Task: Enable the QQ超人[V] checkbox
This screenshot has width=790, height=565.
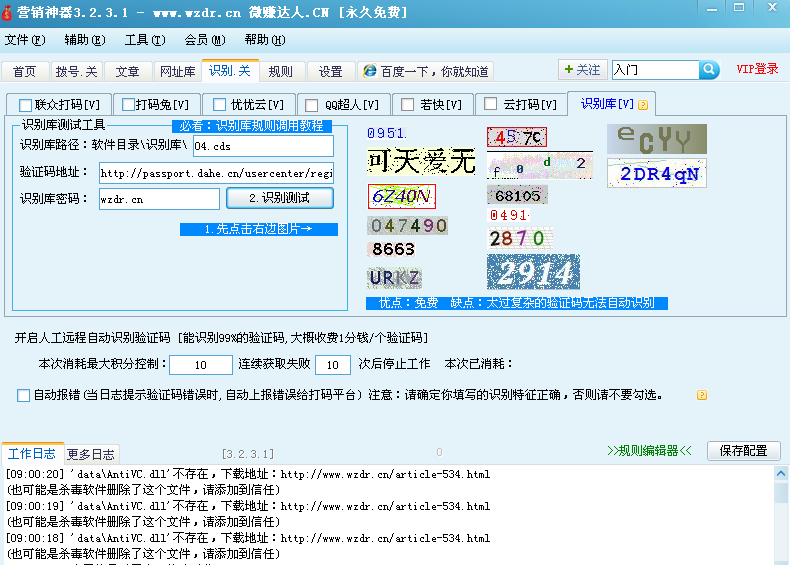Action: pos(312,105)
